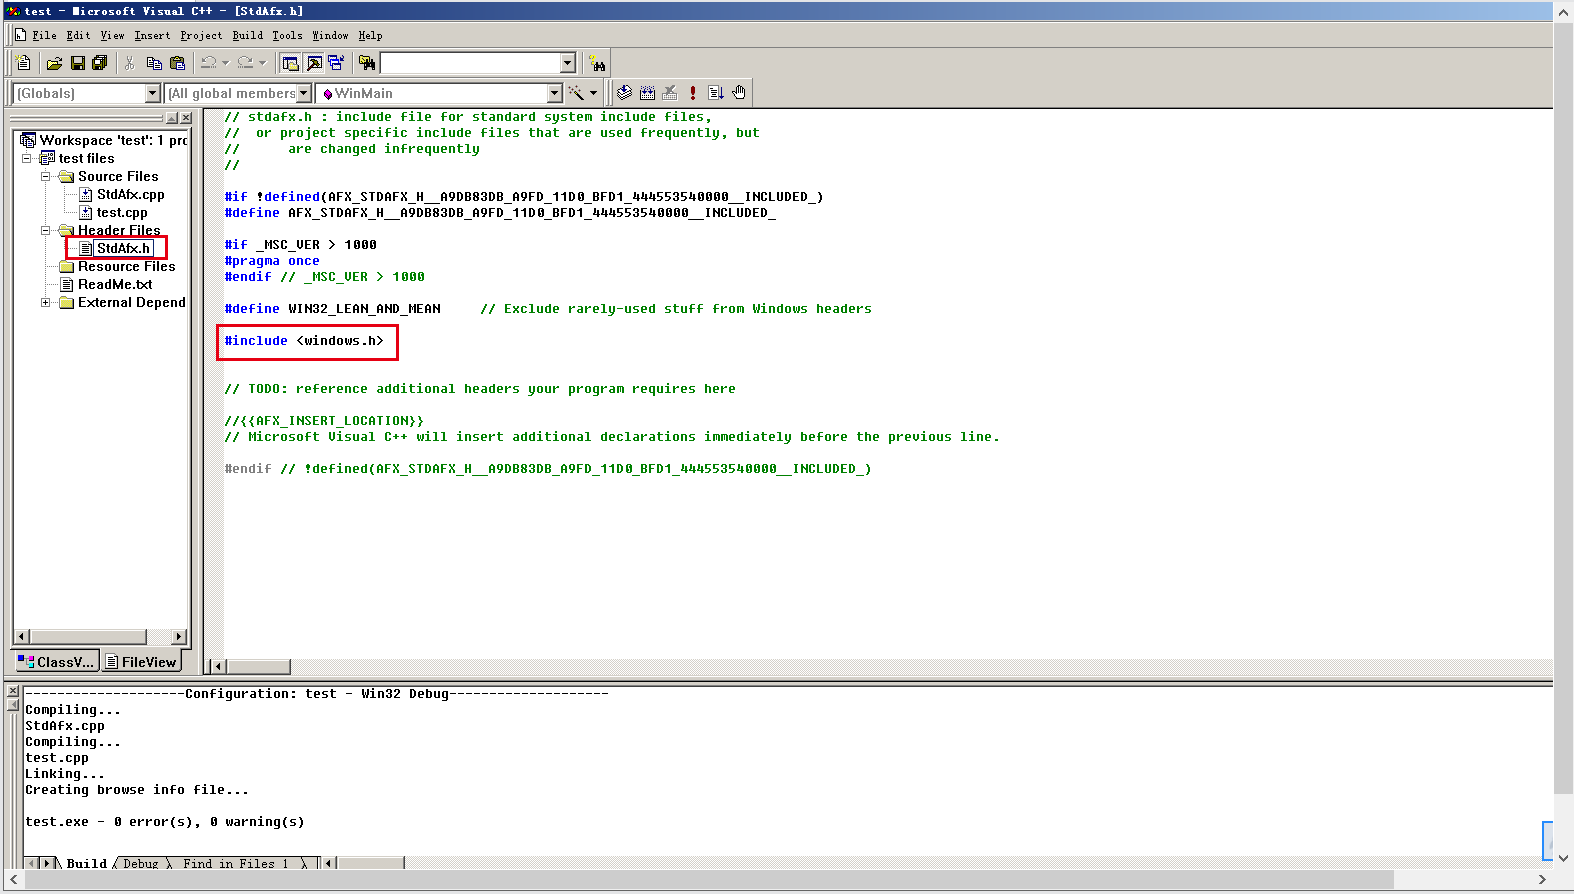Viewport: 1574px width, 894px height.
Task: Click the Save floppy disk icon
Action: (x=77, y=63)
